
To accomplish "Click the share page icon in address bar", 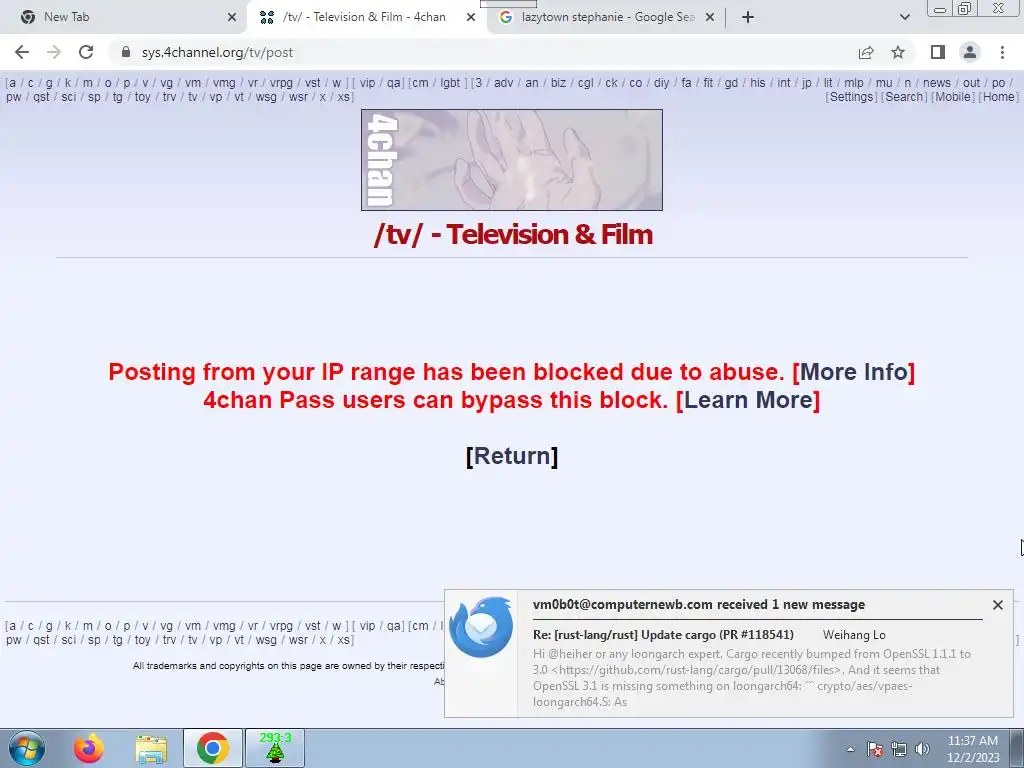I will (866, 52).
